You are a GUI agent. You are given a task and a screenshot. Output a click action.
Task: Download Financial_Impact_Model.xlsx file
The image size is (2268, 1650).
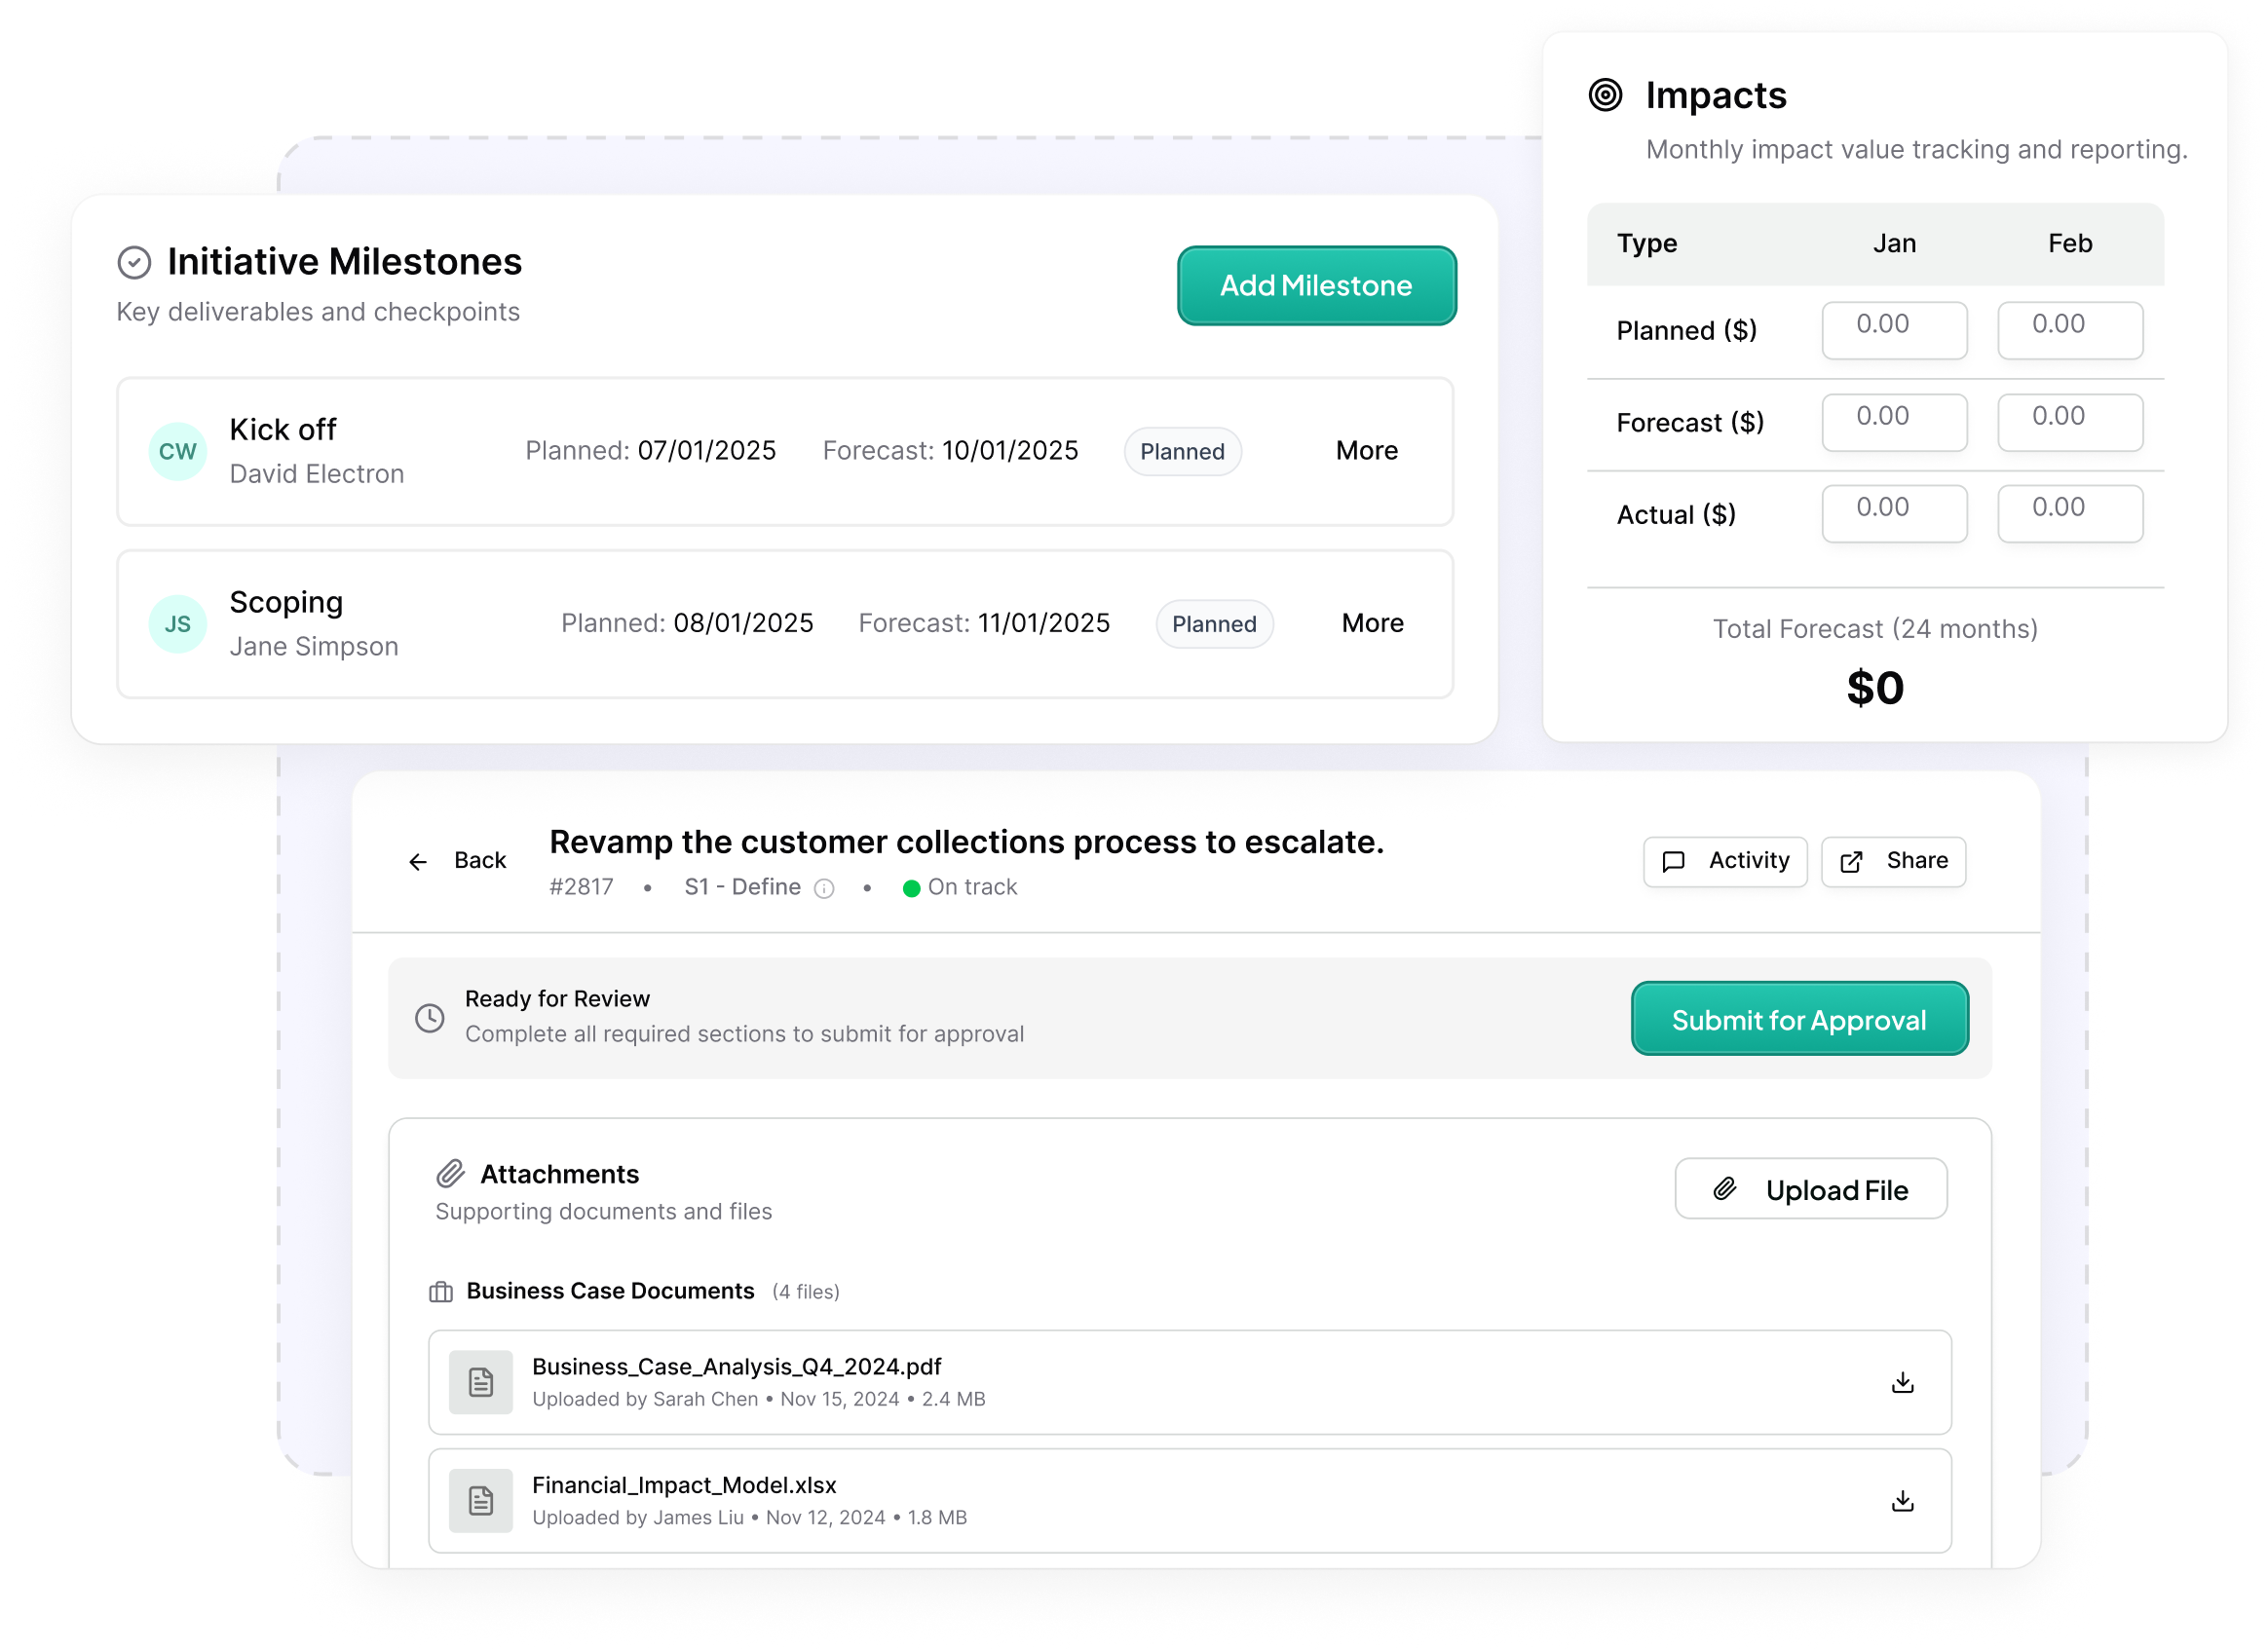(x=1902, y=1501)
